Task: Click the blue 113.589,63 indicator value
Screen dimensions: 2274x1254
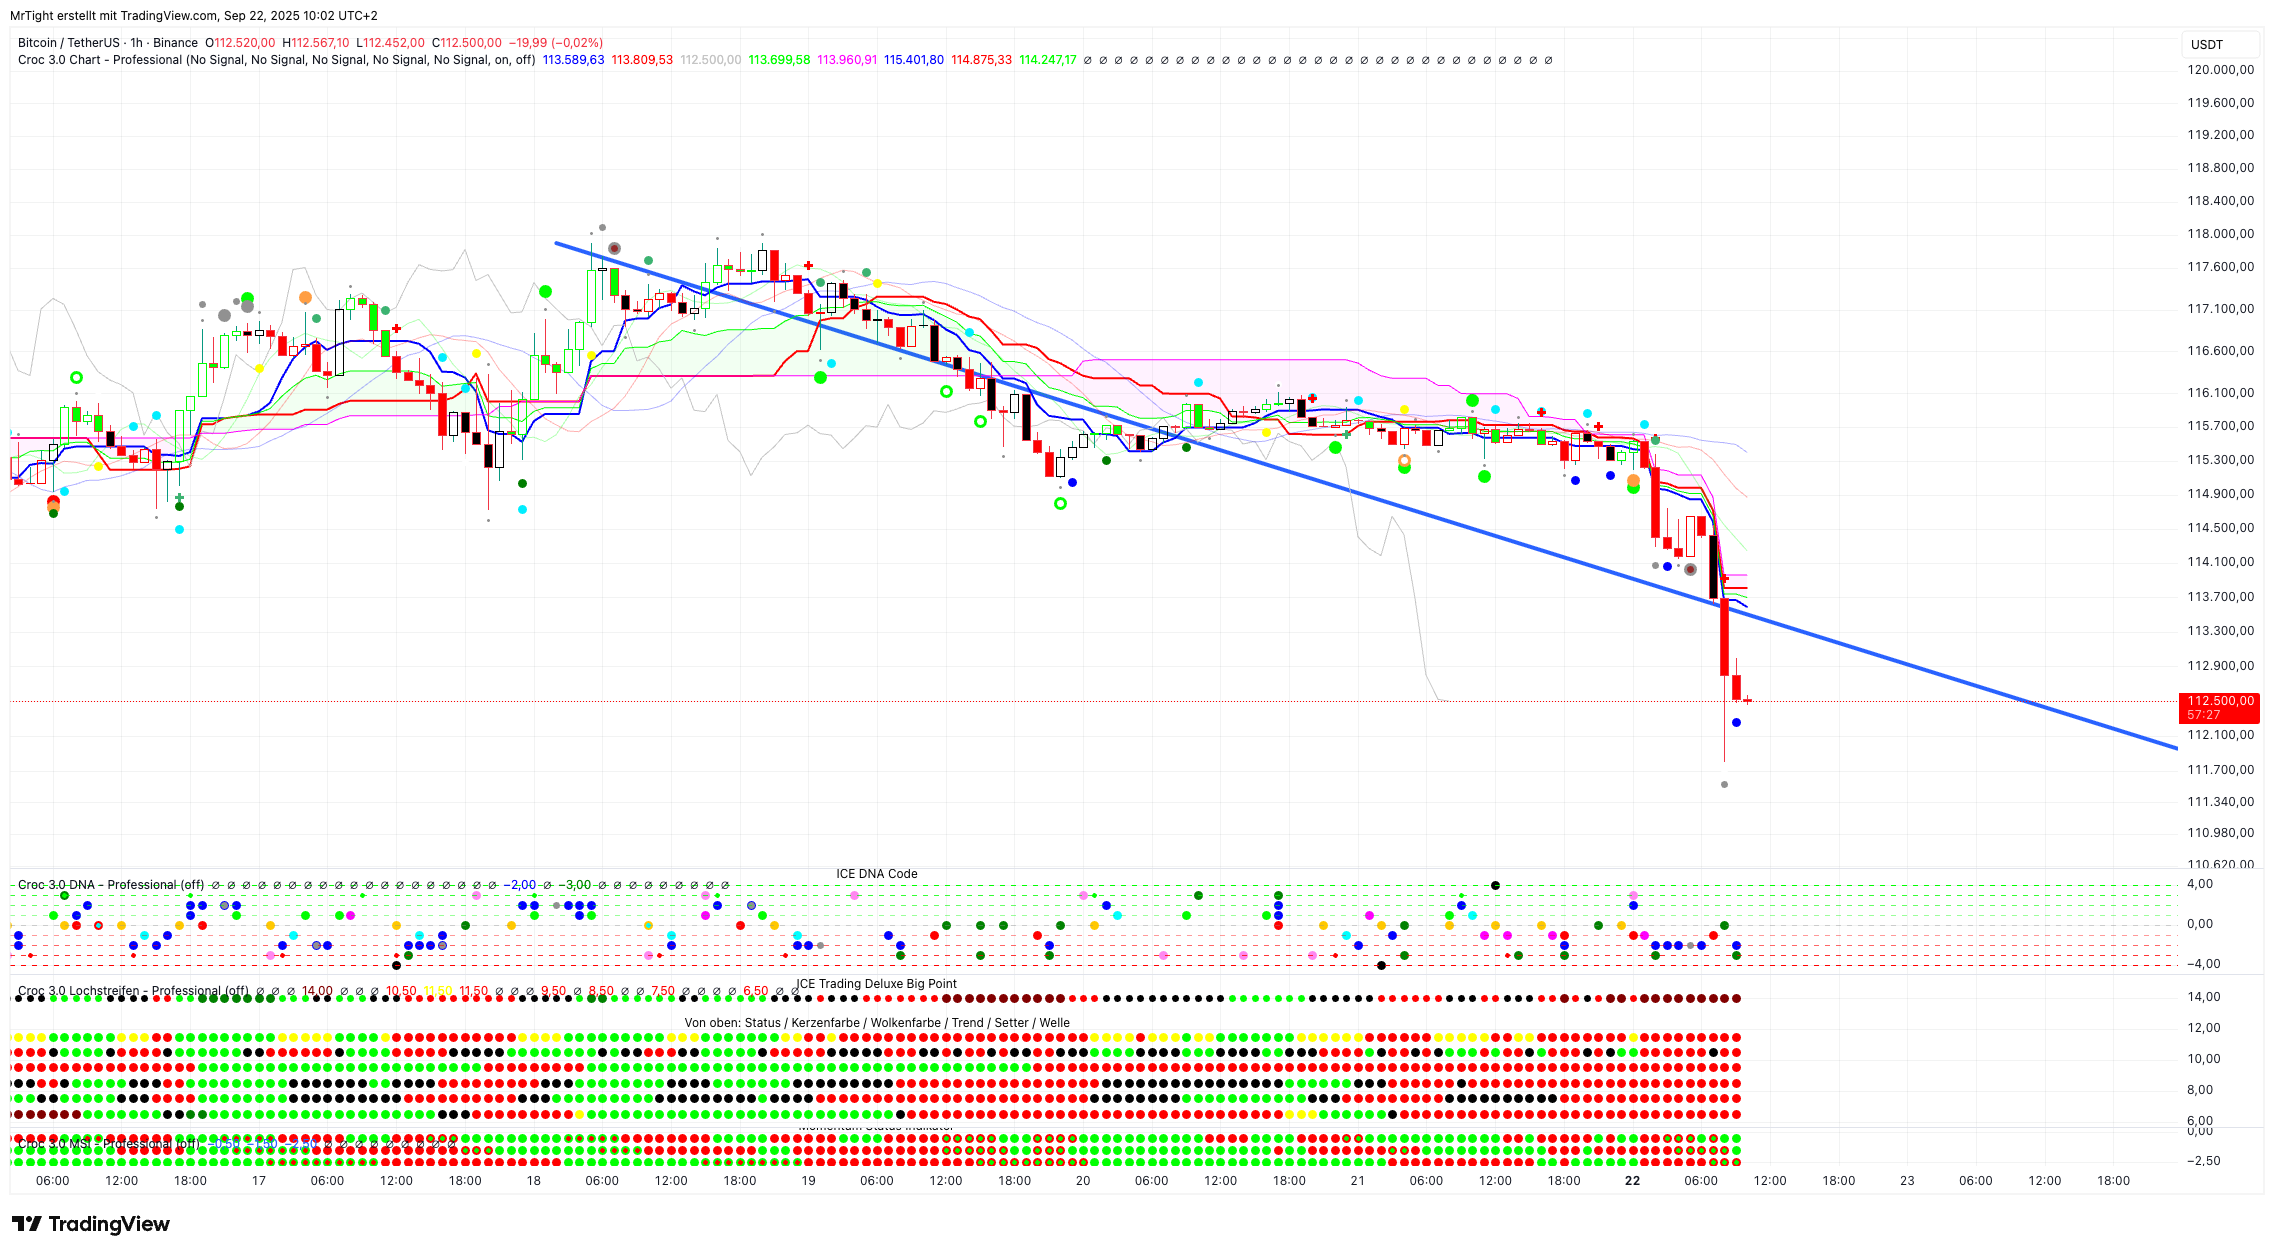Action: point(573,60)
